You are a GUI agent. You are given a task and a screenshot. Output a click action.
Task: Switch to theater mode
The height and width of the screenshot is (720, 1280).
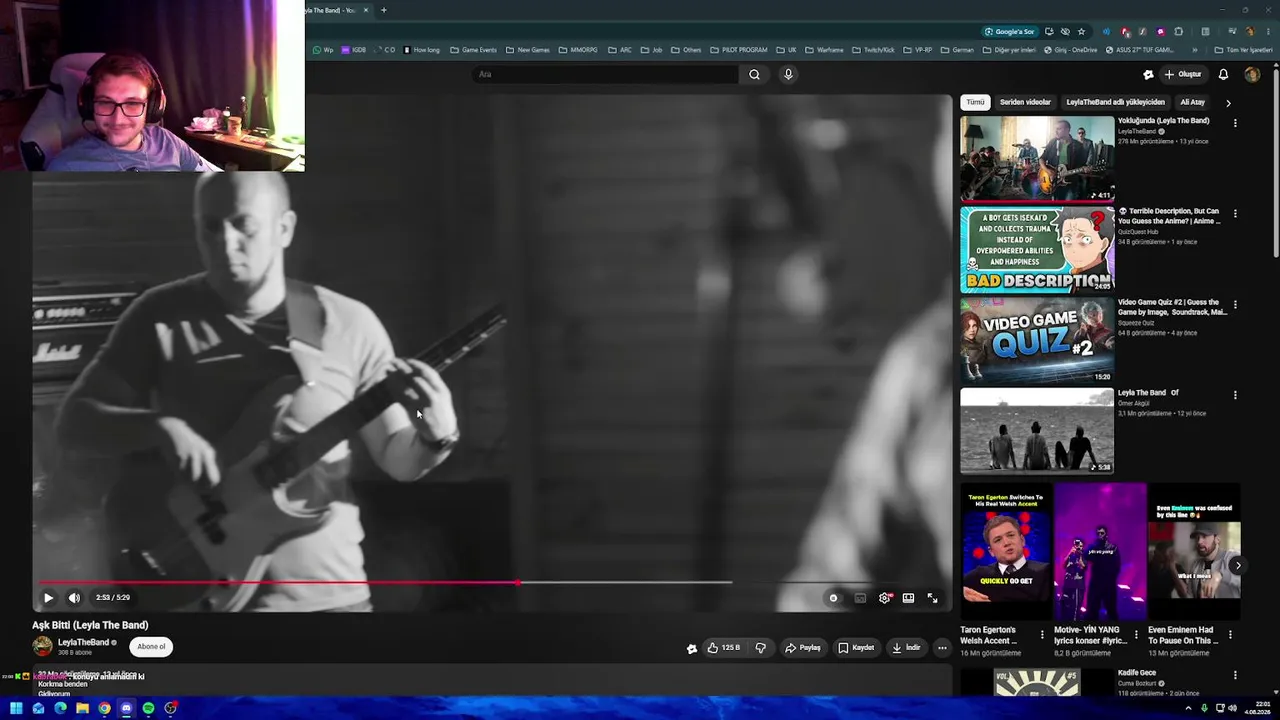[908, 598]
